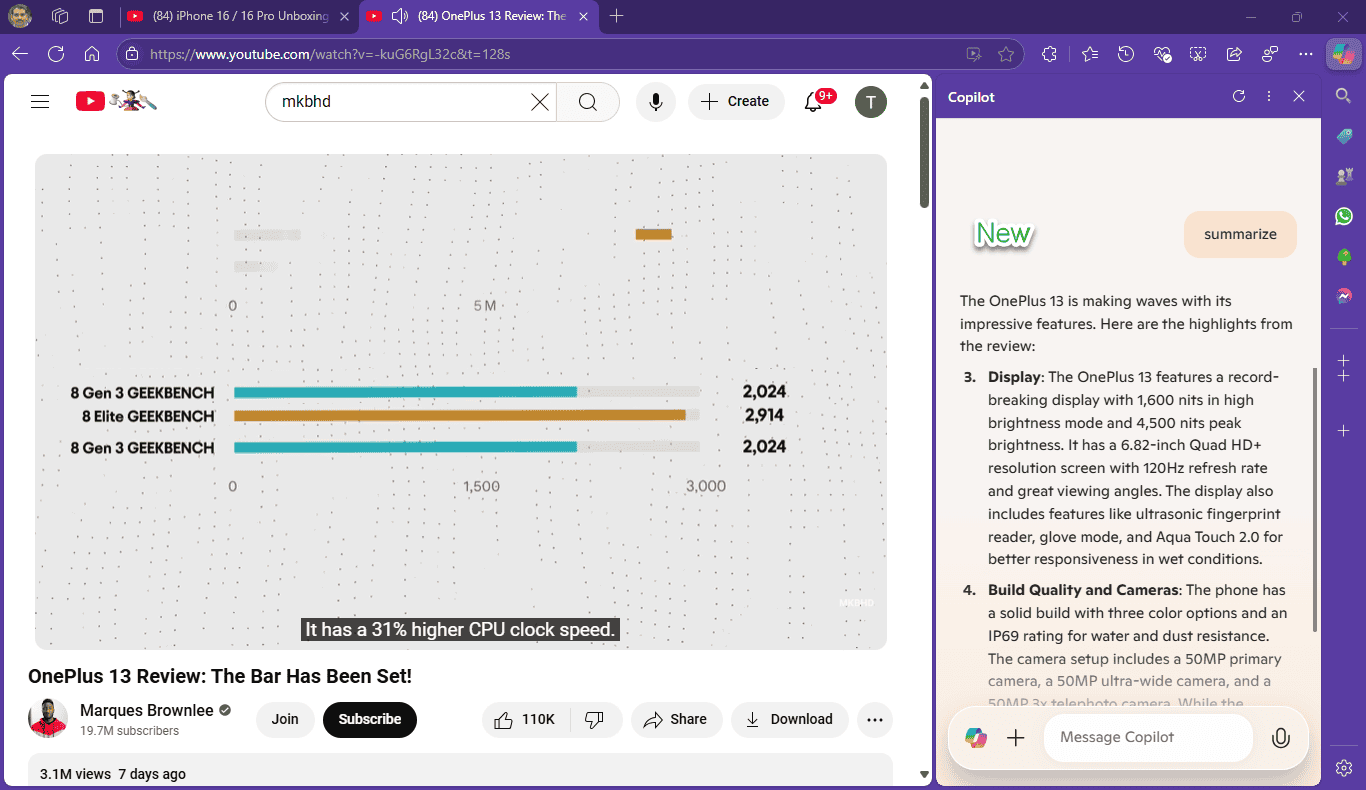The image size is (1366, 790).
Task: Mute the OnePlus 13 tab audio
Action: tap(400, 16)
